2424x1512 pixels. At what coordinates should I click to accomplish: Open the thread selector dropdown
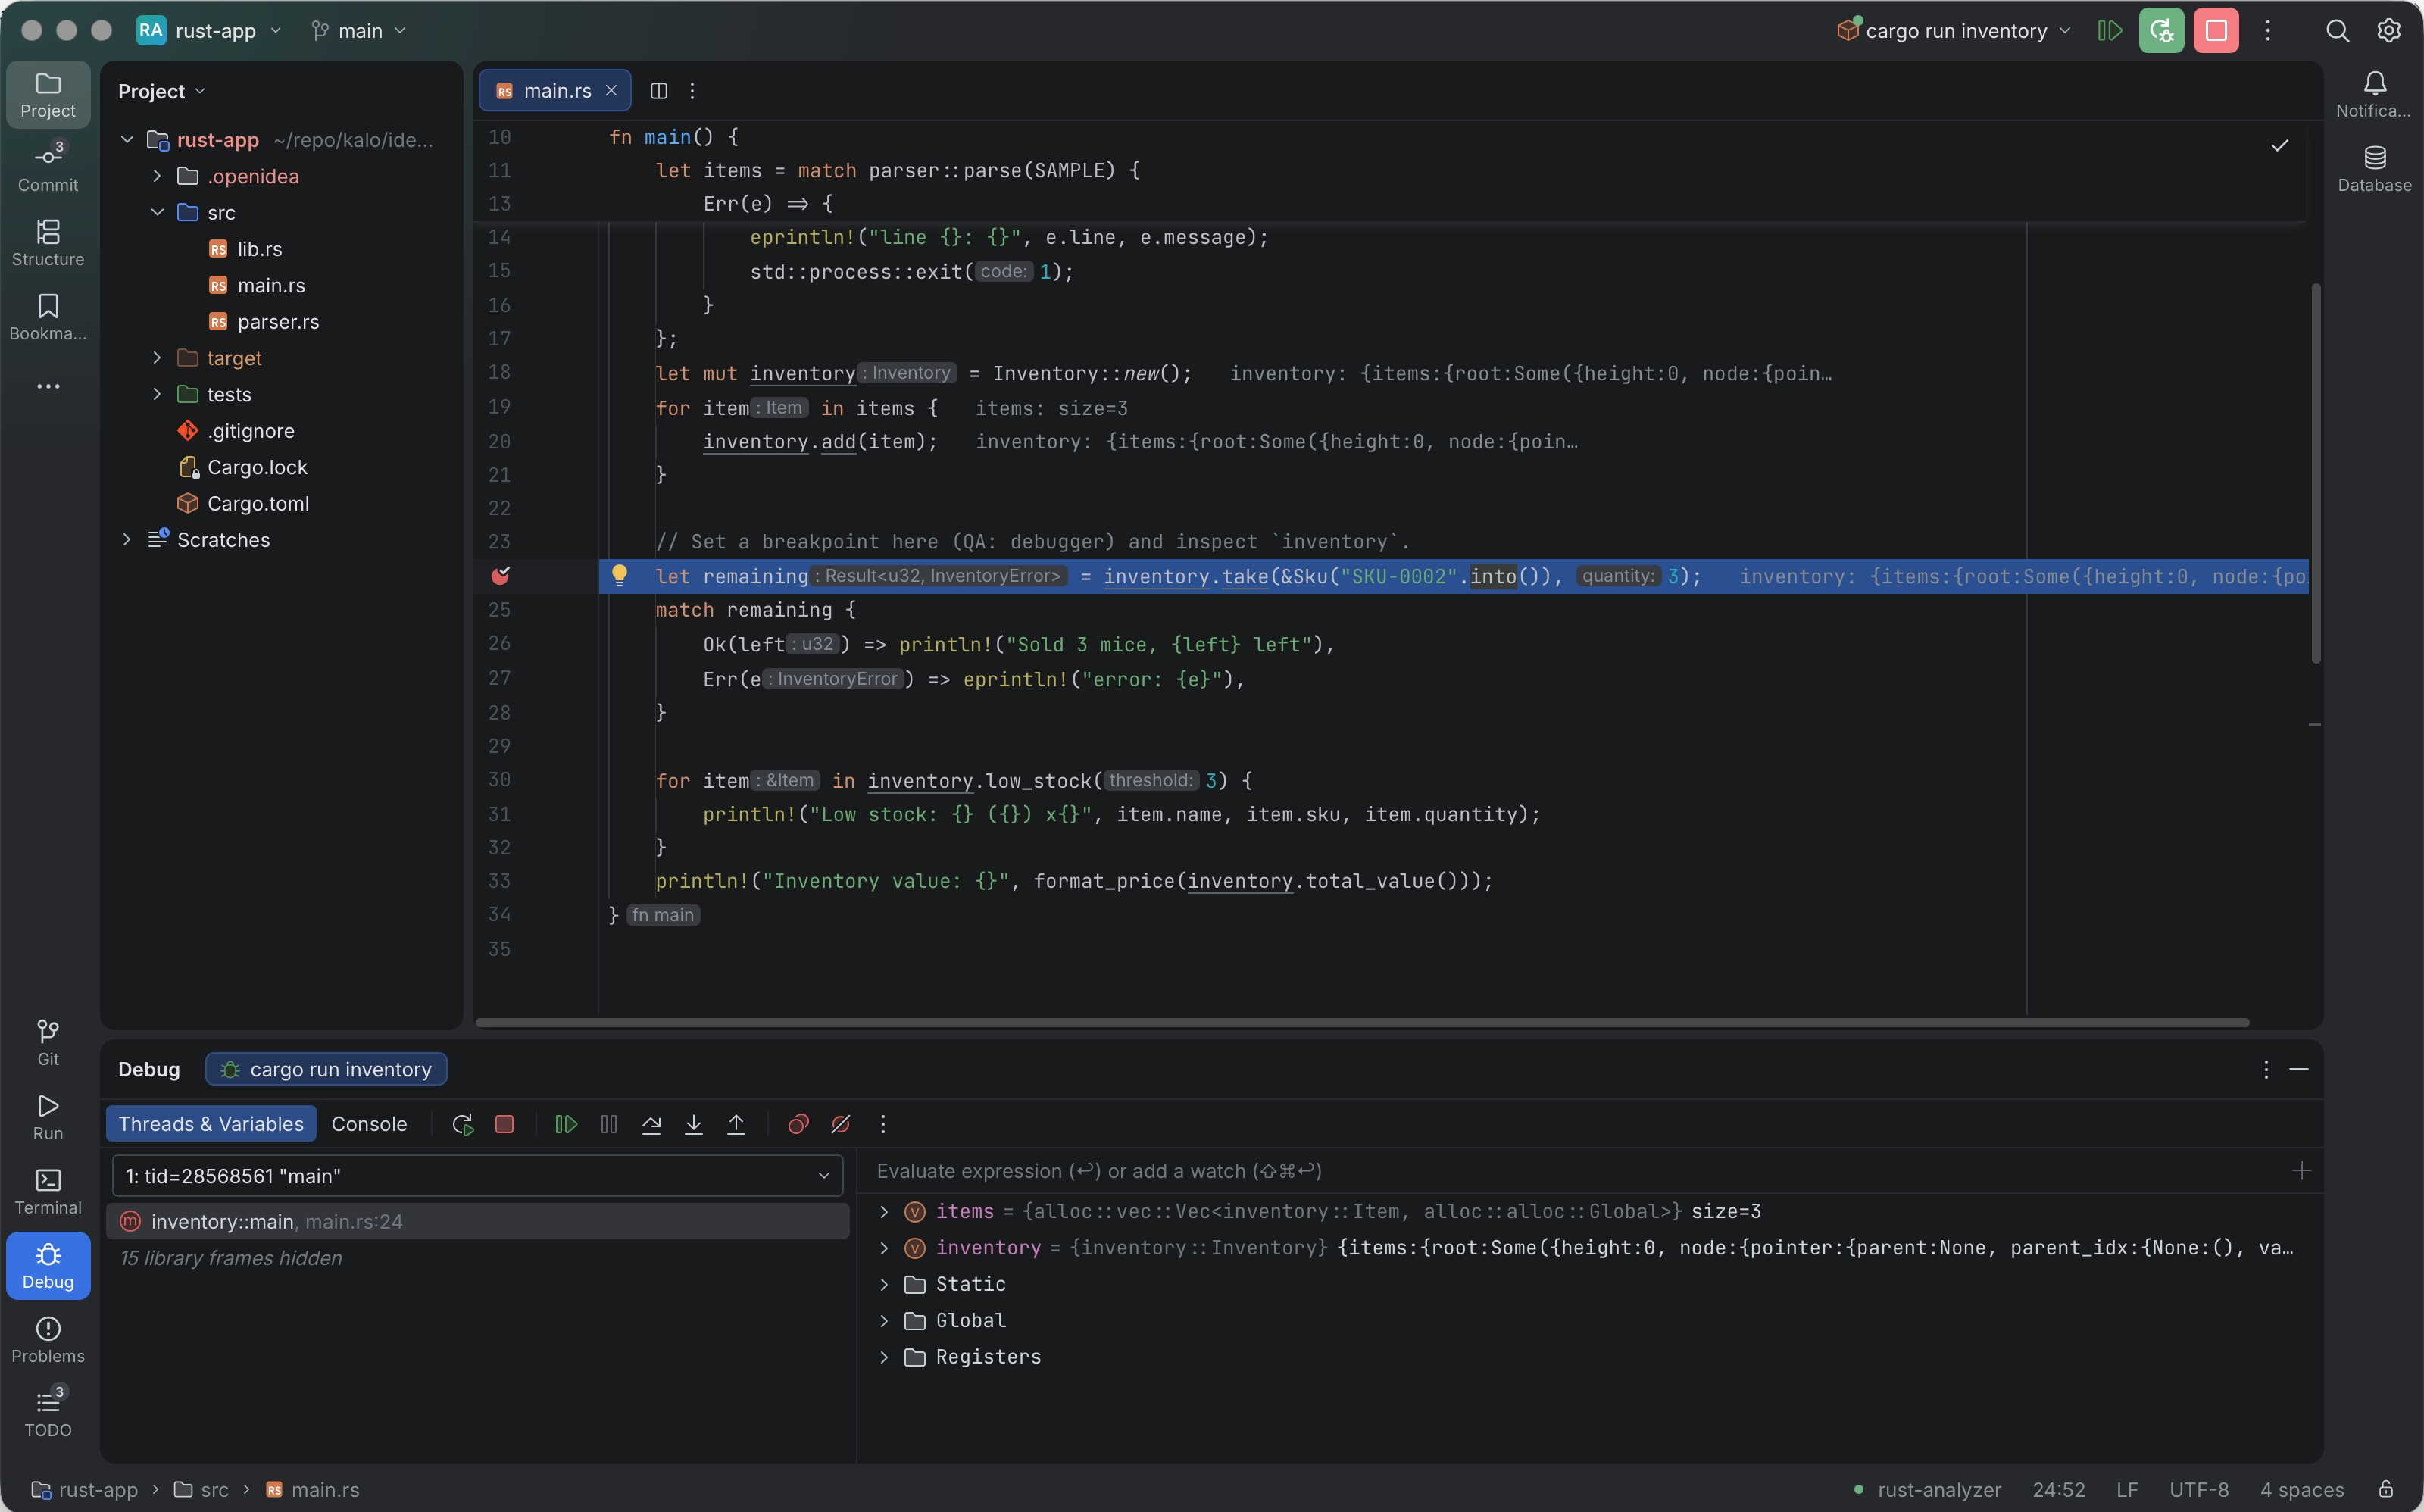click(477, 1175)
